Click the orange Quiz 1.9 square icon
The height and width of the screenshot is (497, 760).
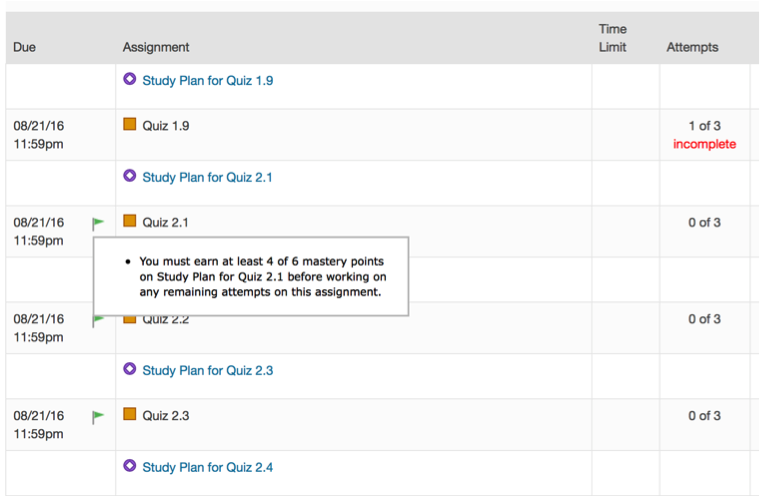click(x=129, y=125)
